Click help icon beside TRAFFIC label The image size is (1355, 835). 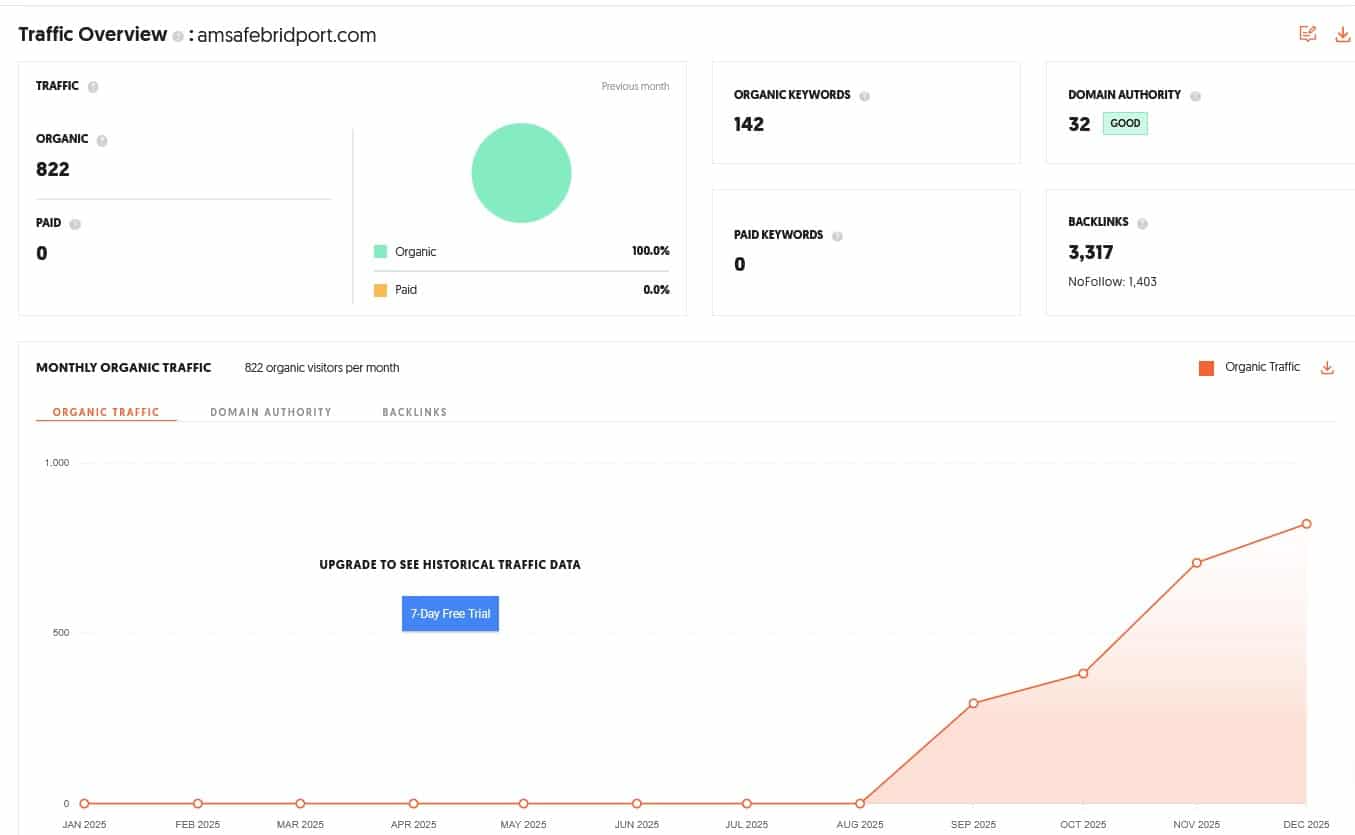(93, 87)
